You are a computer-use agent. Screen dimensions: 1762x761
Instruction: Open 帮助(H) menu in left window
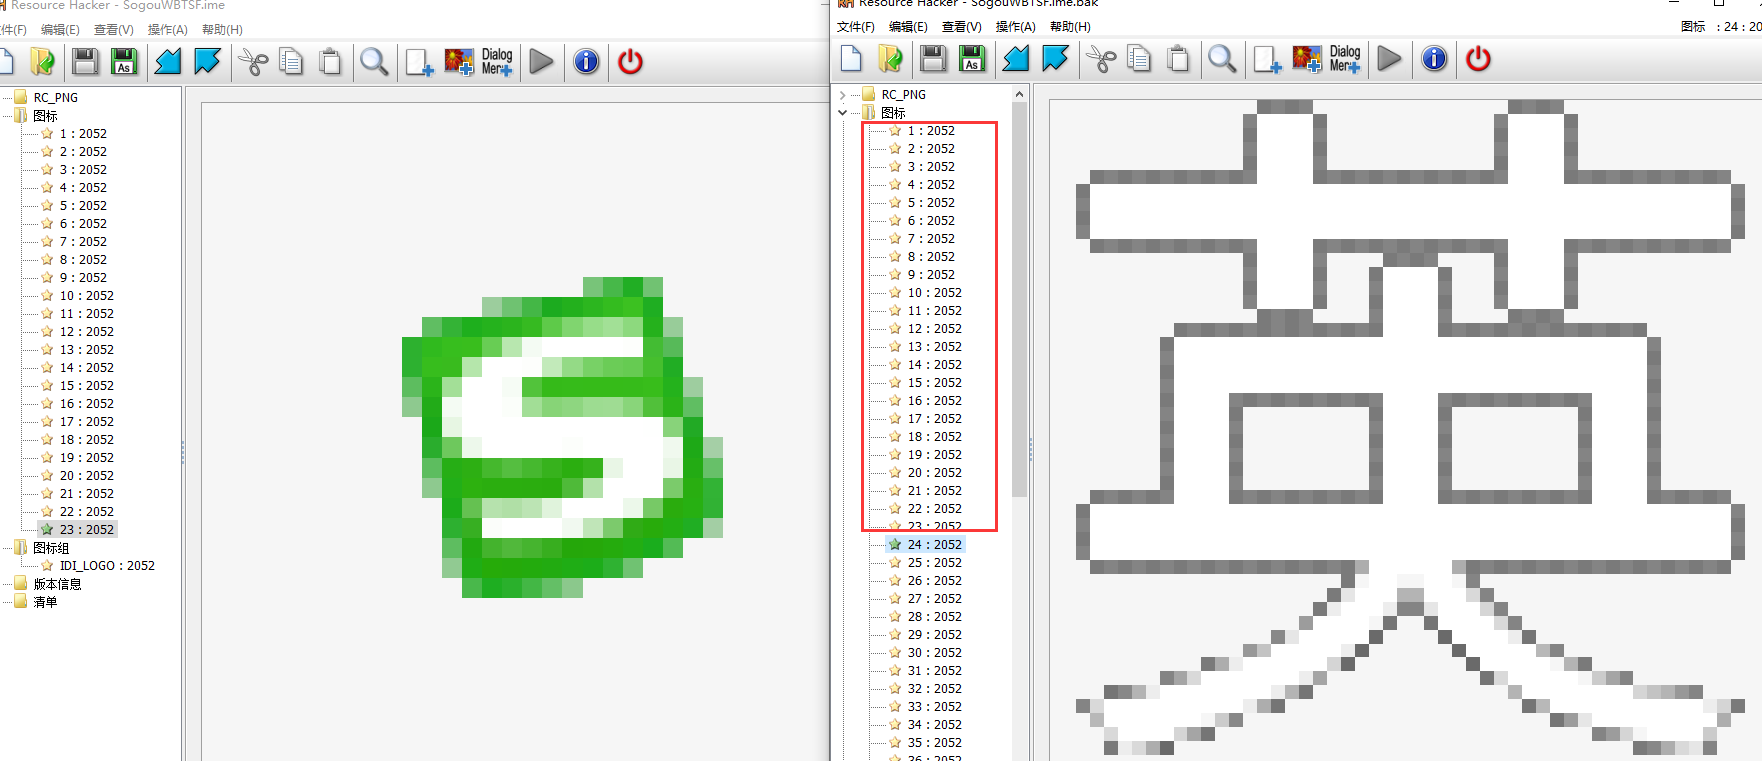222,30
